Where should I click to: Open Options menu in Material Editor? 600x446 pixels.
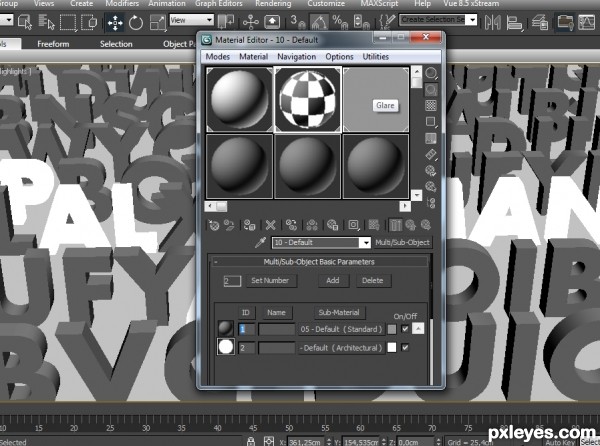pos(339,57)
